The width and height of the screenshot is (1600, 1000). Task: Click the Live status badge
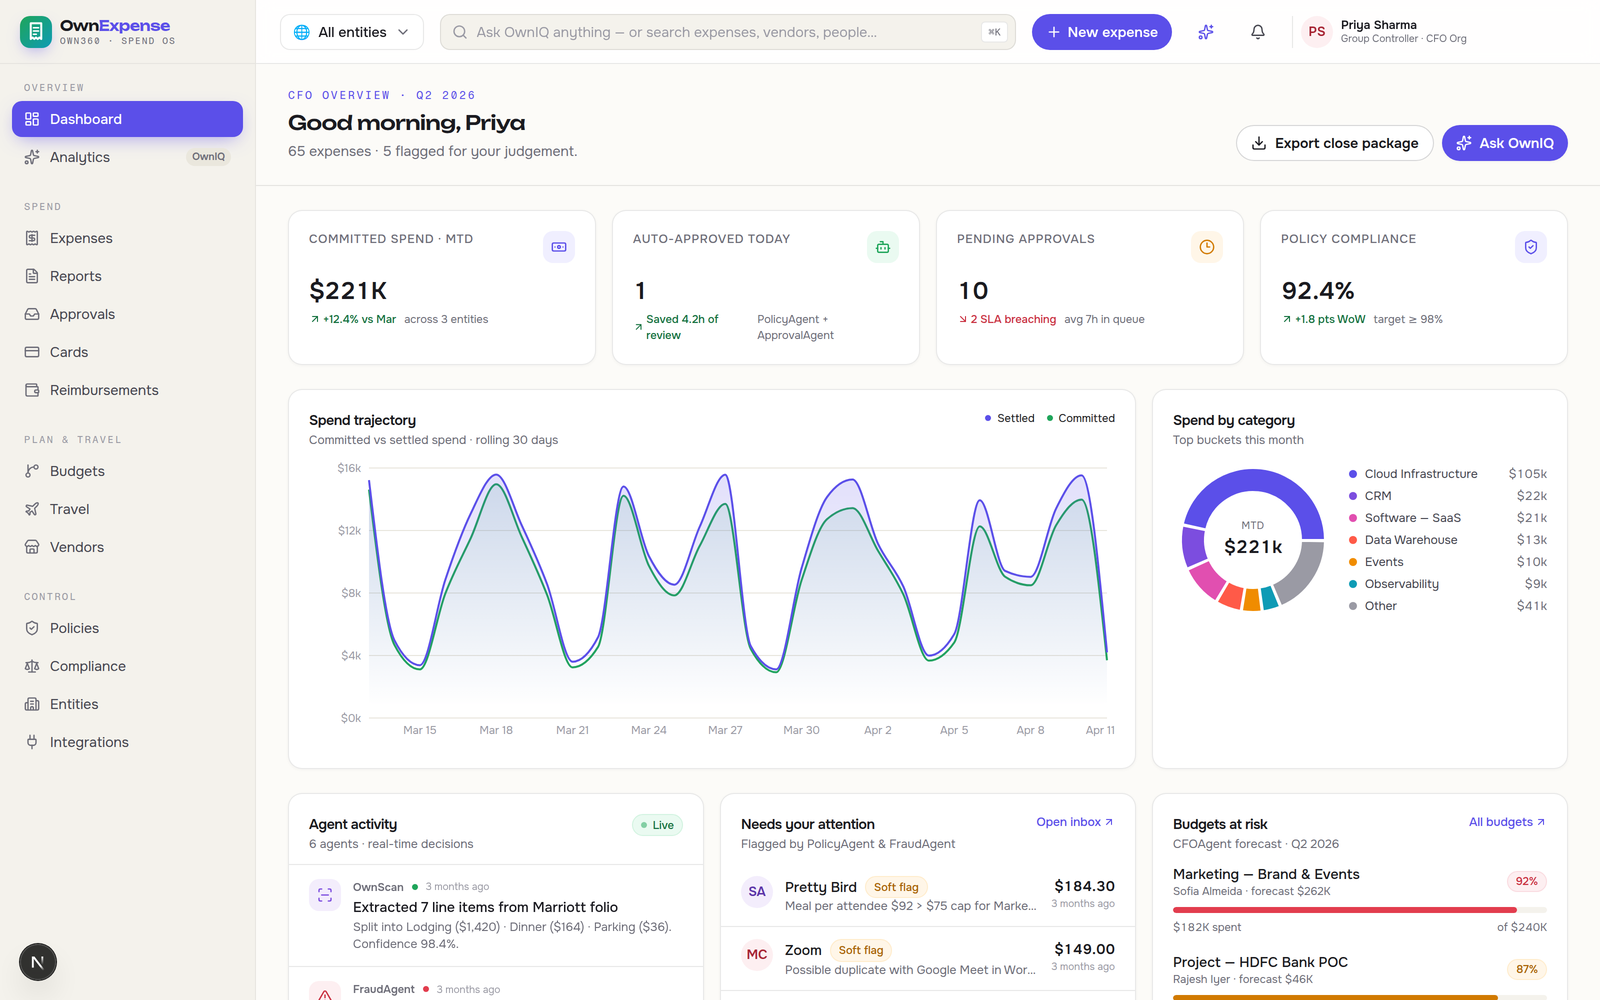pyautogui.click(x=657, y=825)
